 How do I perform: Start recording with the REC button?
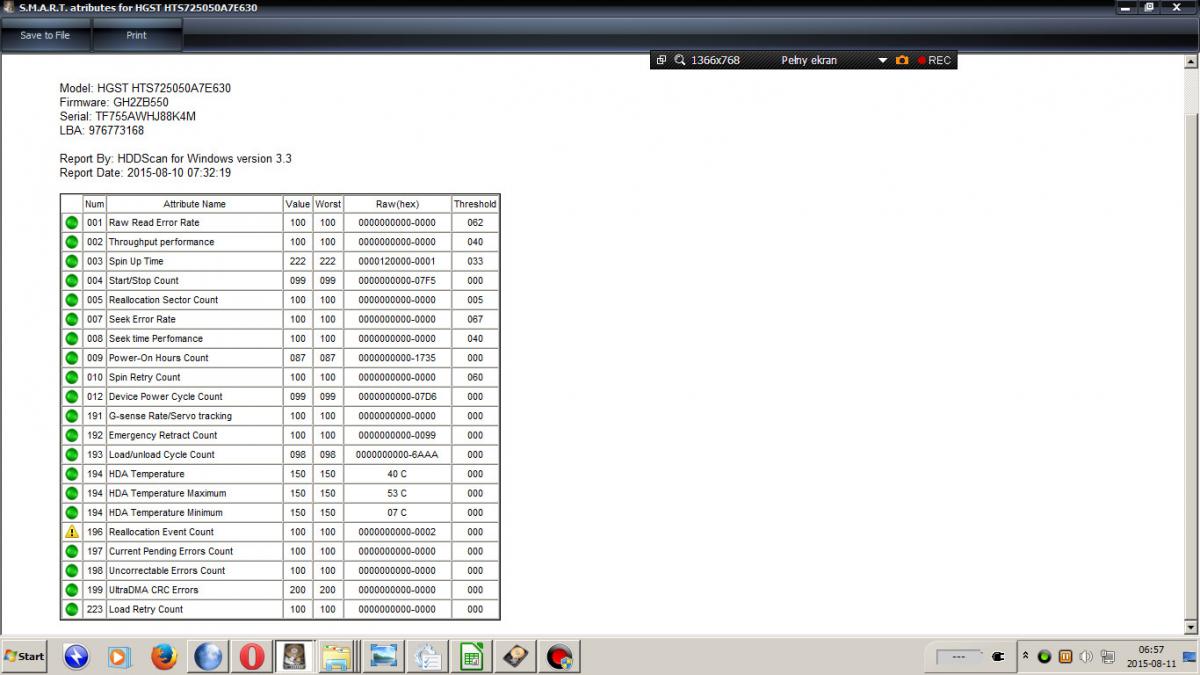click(934, 60)
